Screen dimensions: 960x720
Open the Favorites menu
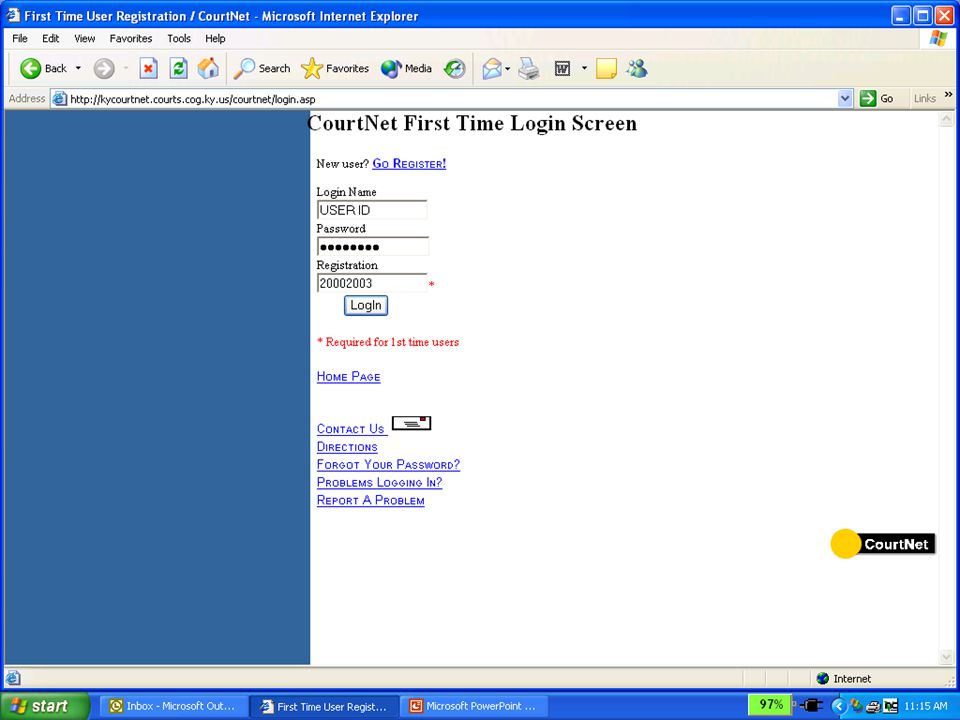[x=131, y=39]
